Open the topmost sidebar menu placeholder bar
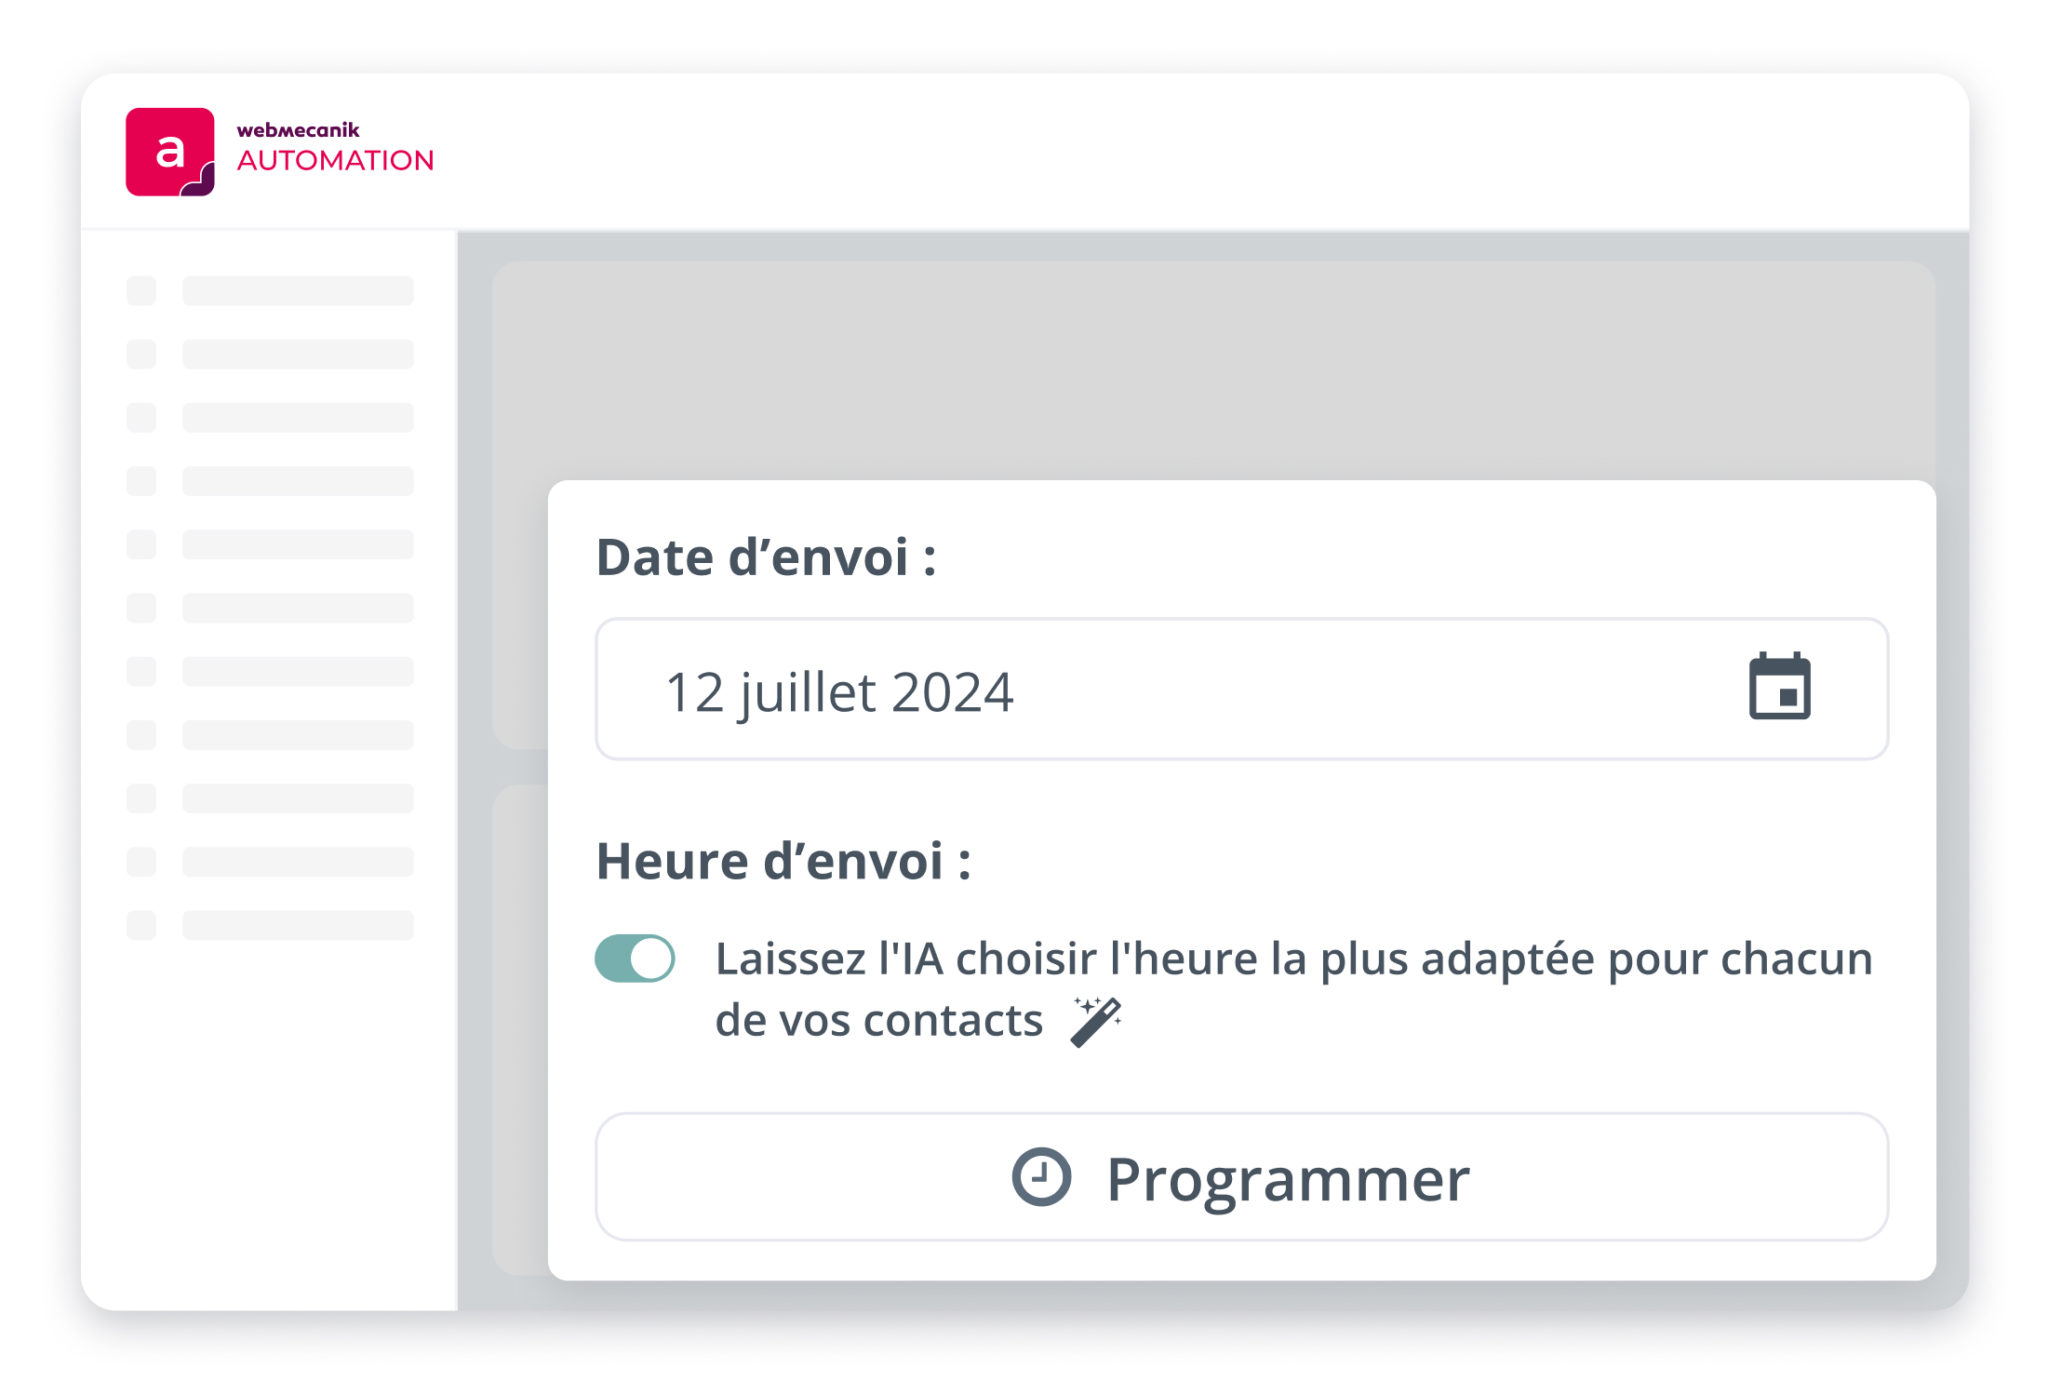Image resolution: width=2048 pixels, height=1381 pixels. click(298, 291)
